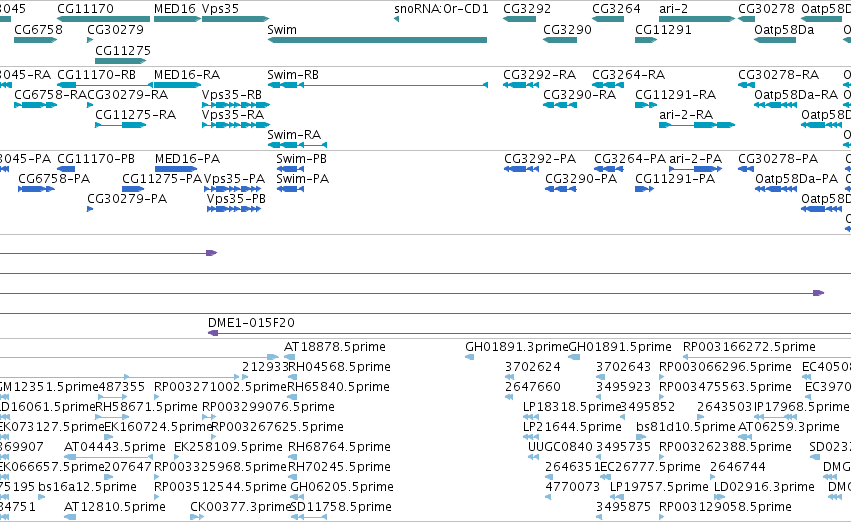Open the CG3290 gene label

tap(567, 29)
